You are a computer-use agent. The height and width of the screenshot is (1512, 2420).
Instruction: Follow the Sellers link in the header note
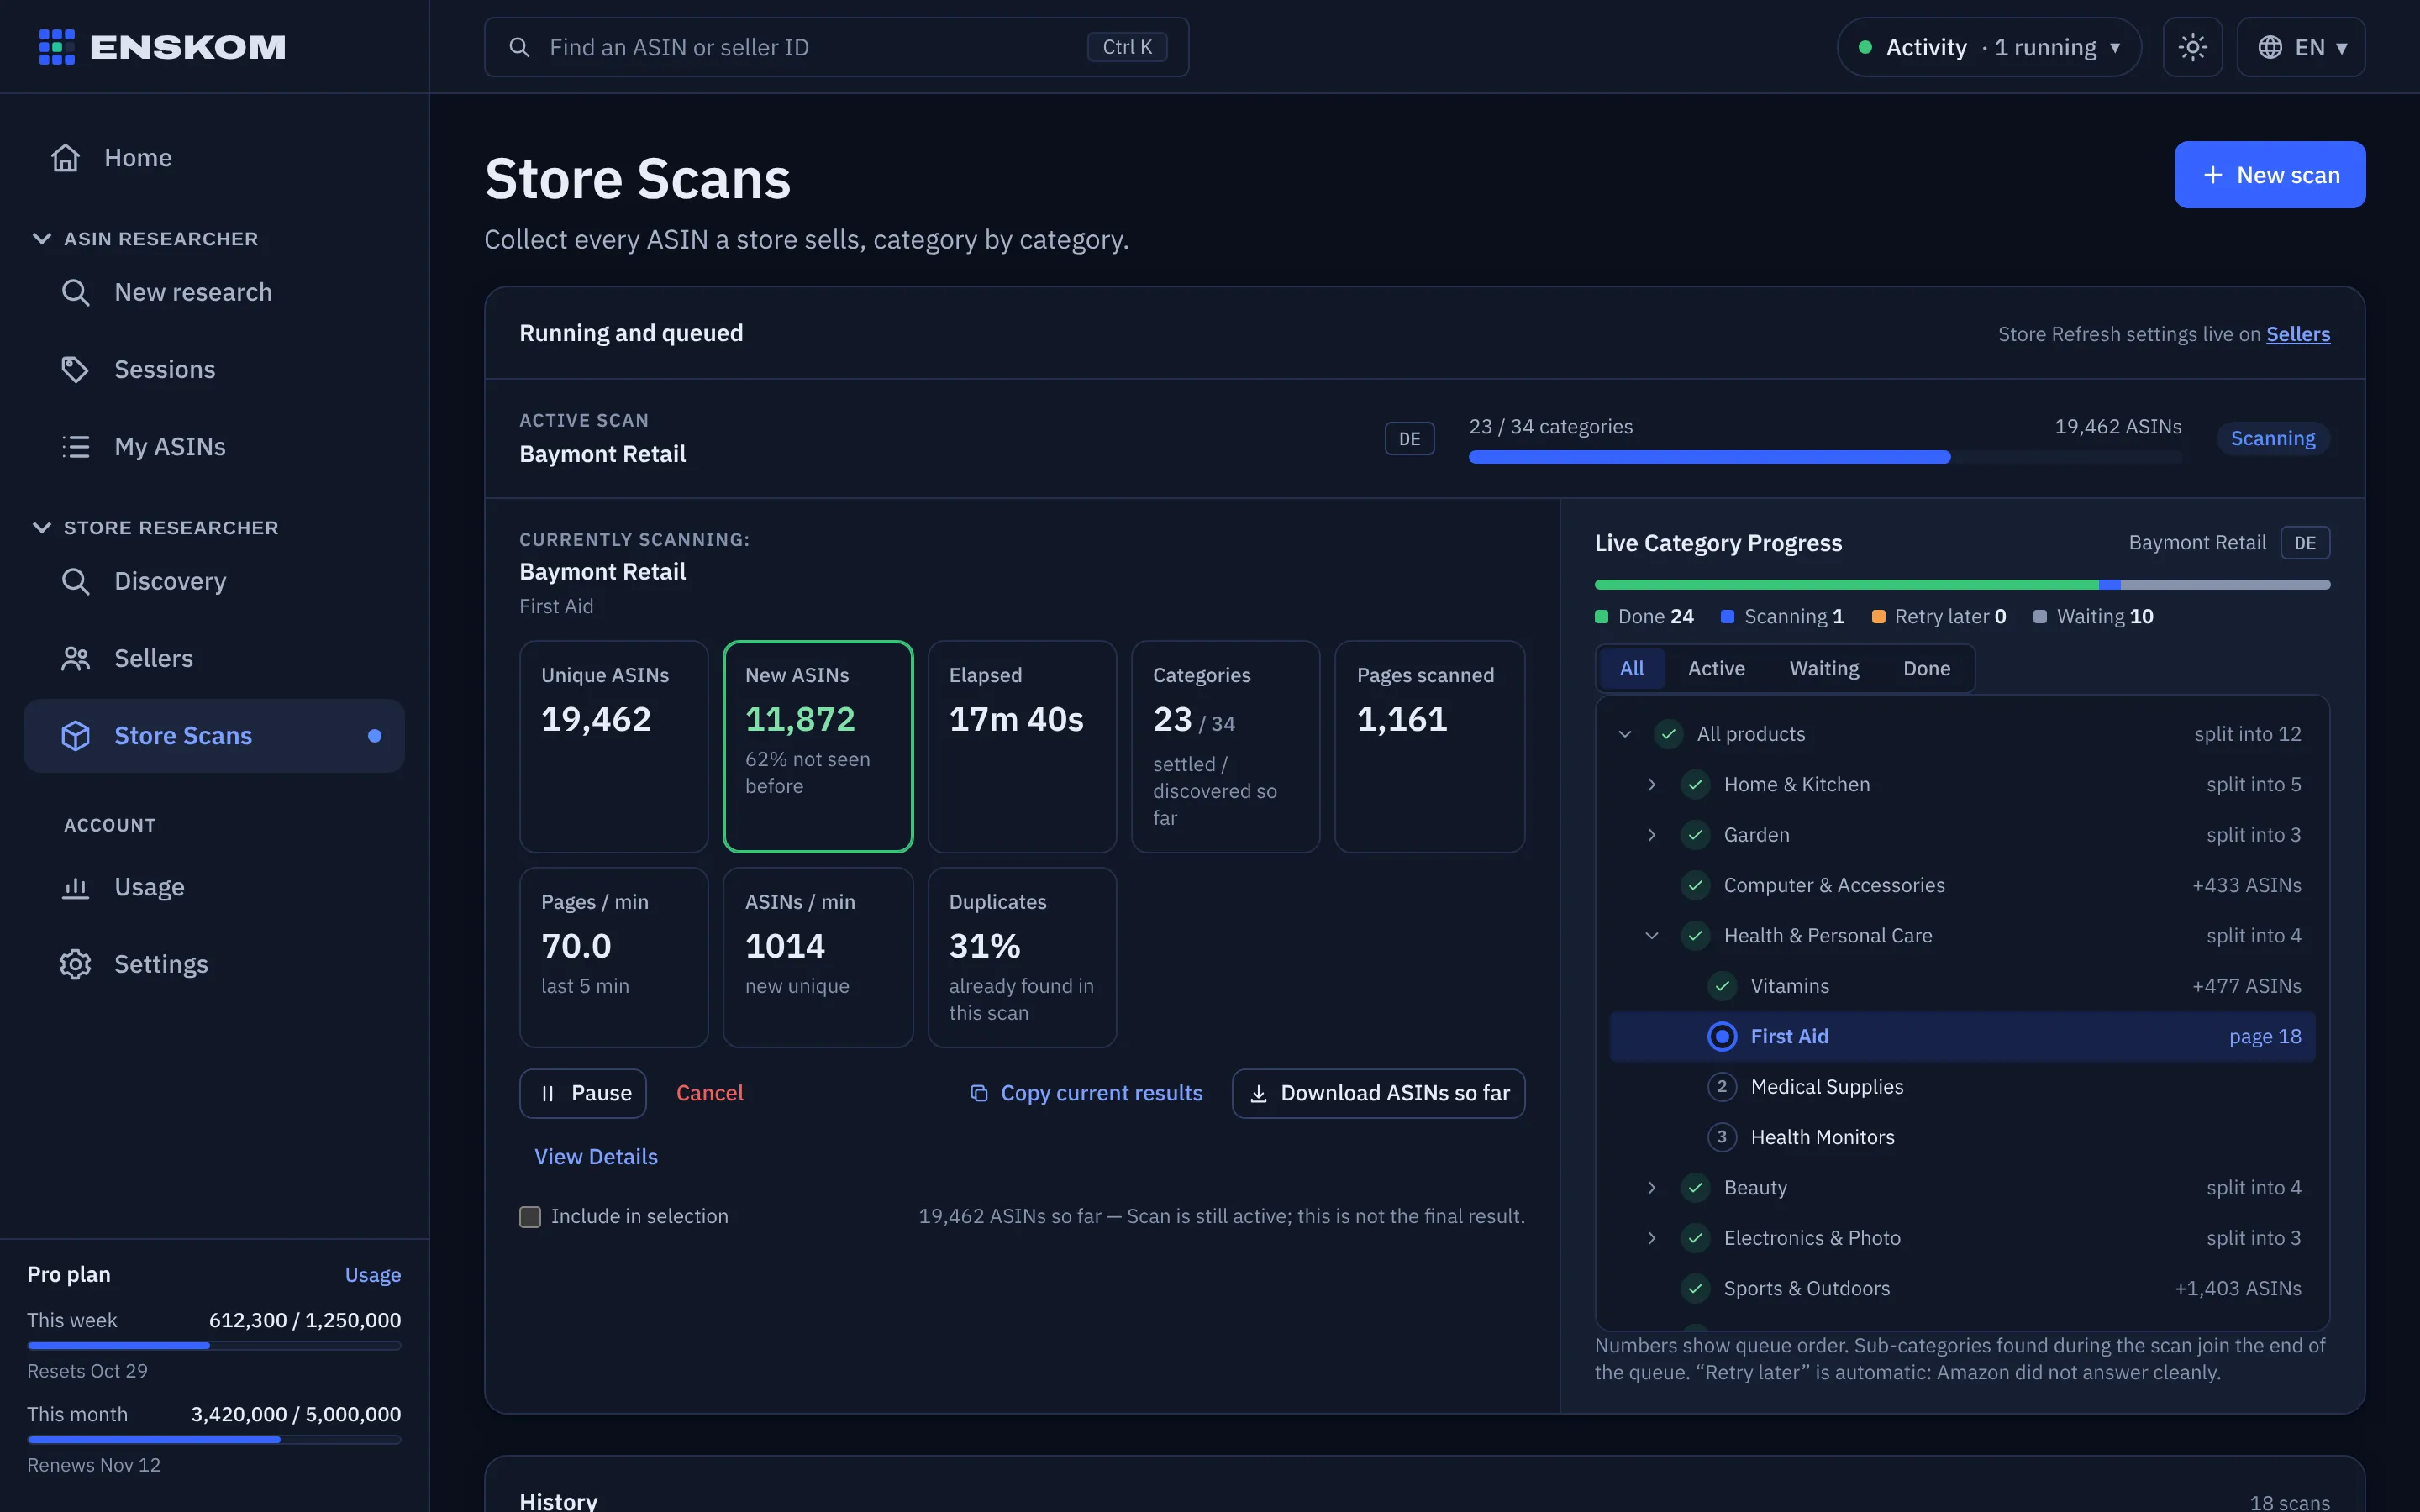[x=2297, y=334]
